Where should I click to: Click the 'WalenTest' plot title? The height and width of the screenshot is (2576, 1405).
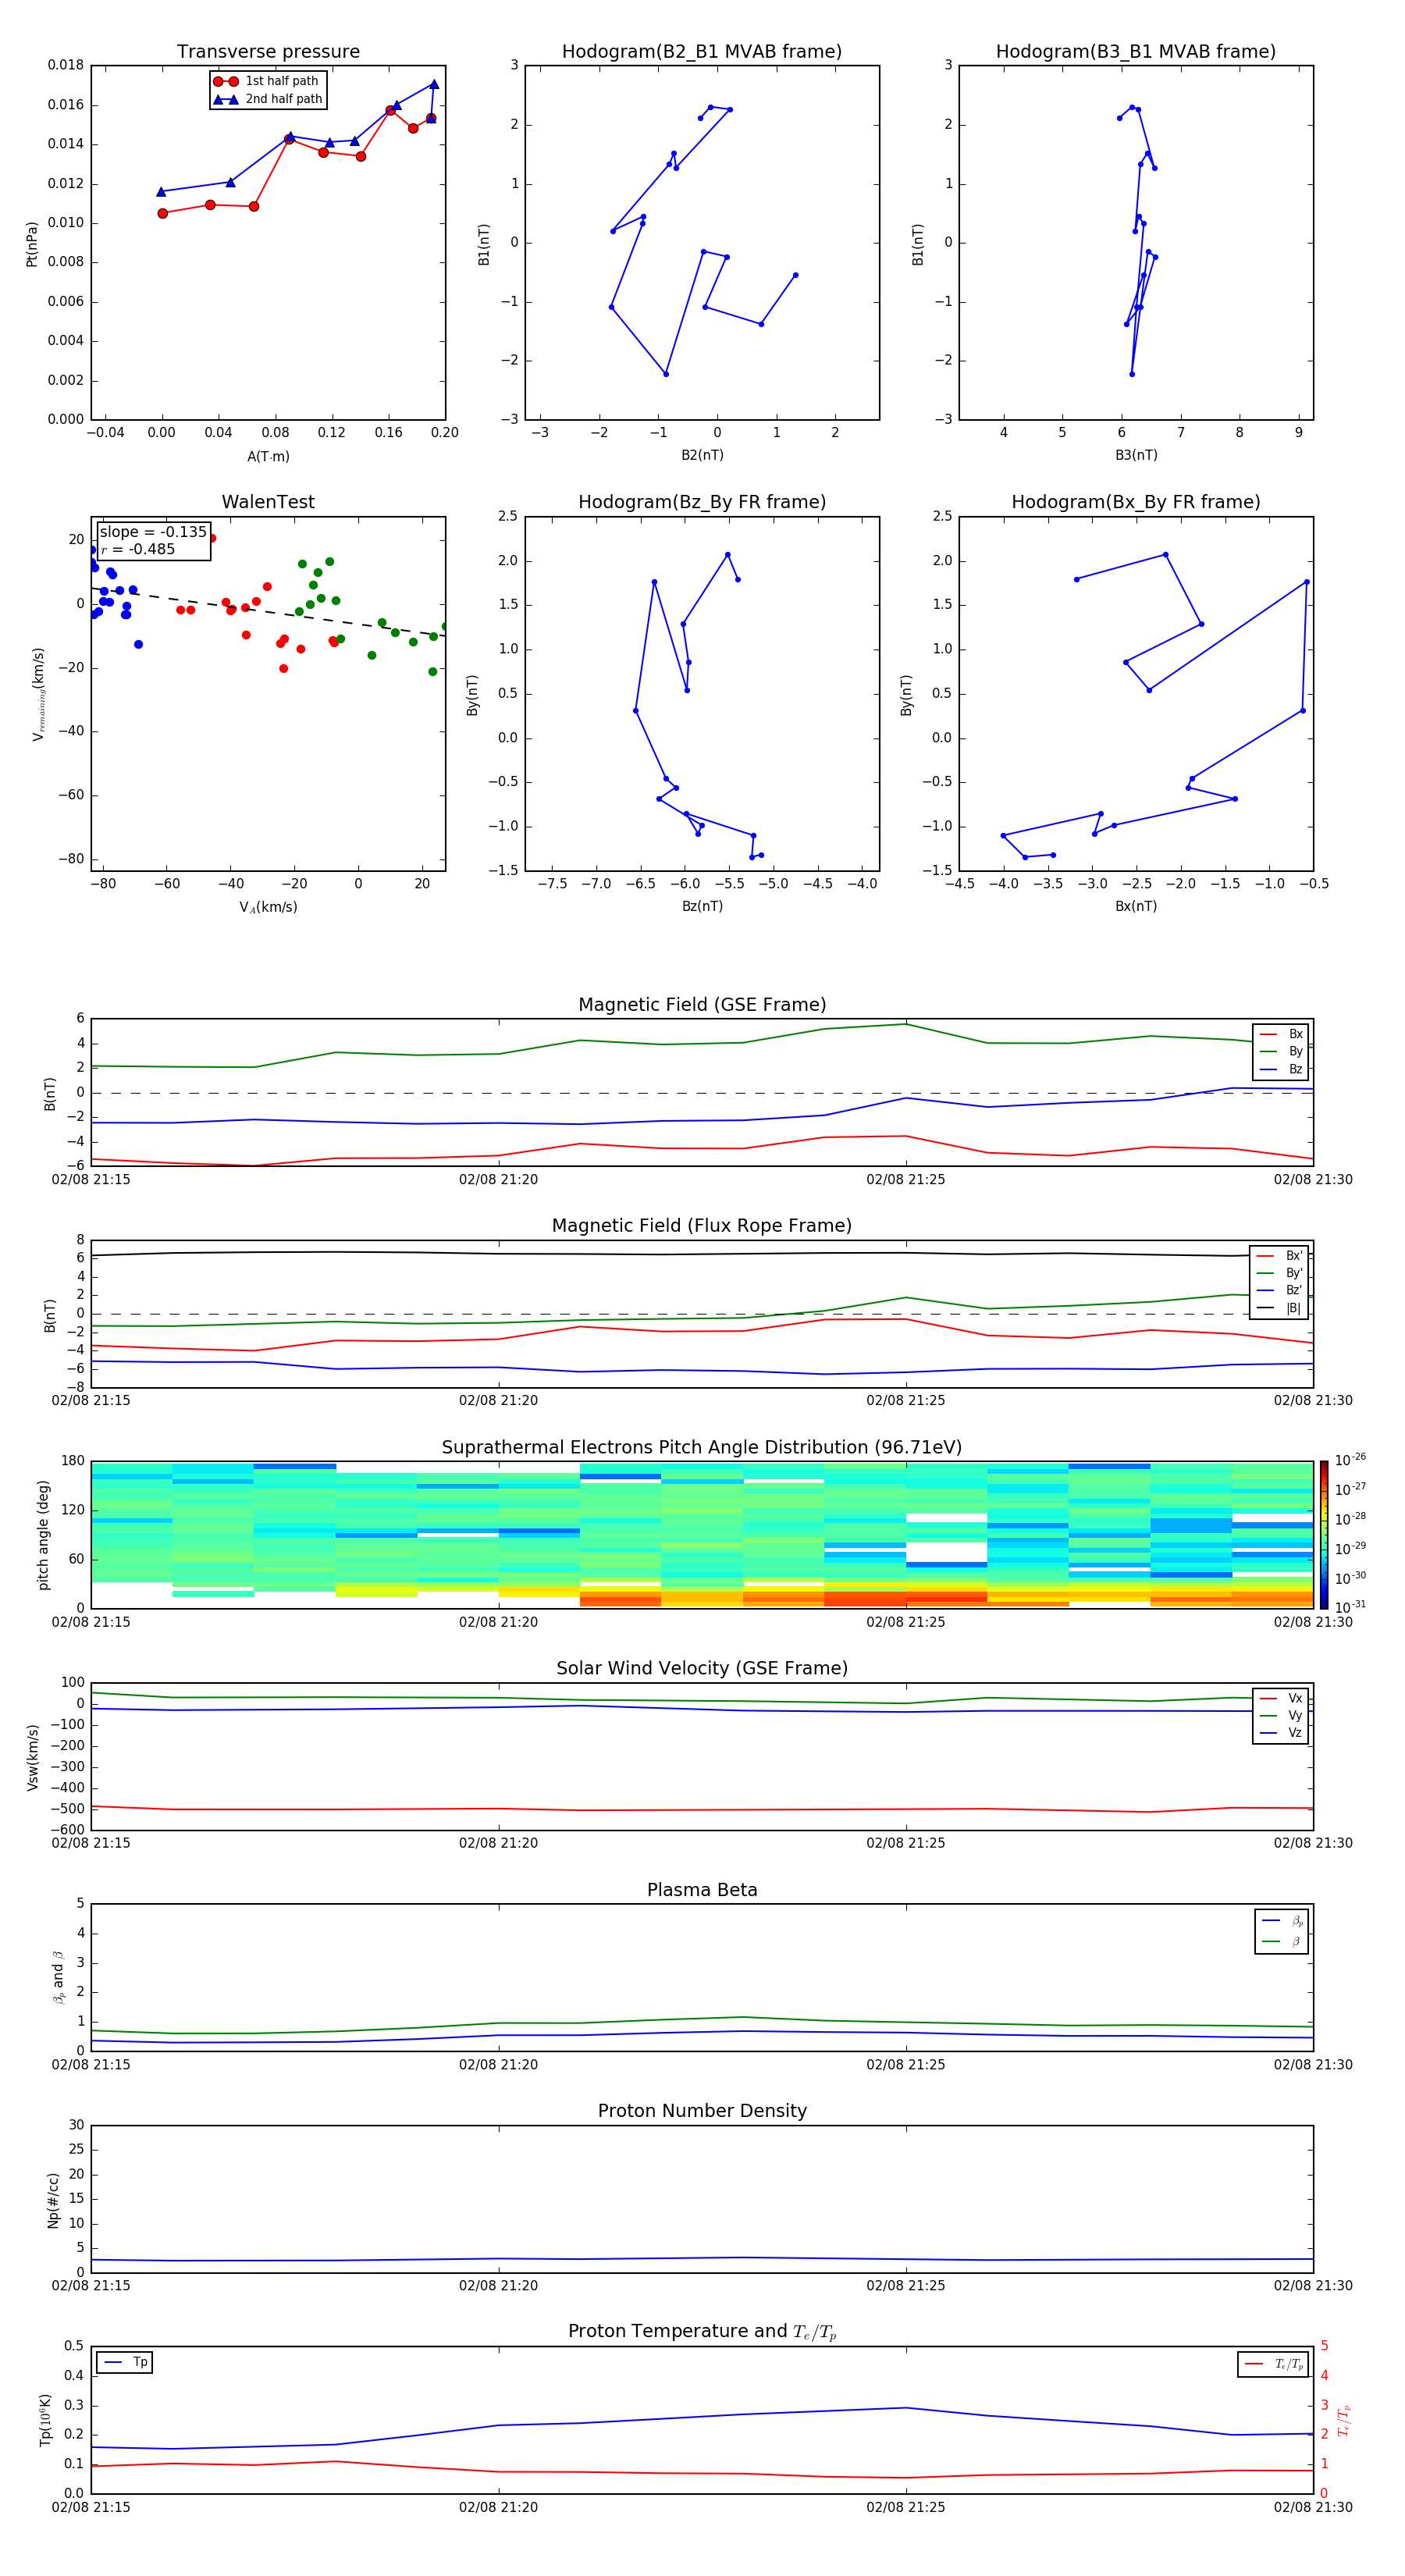coord(268,502)
